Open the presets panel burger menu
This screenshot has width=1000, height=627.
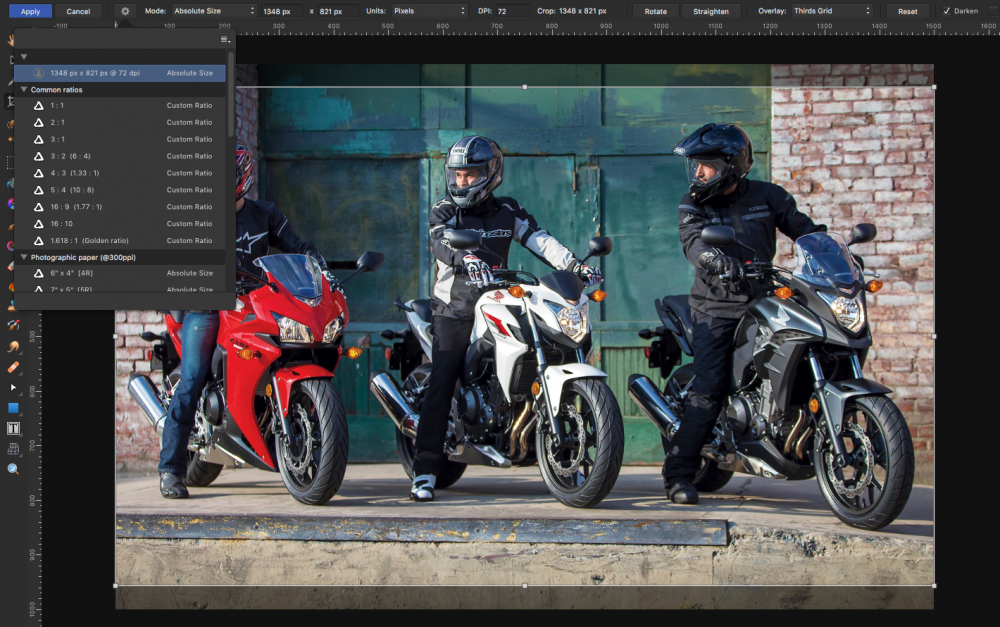tap(224, 39)
